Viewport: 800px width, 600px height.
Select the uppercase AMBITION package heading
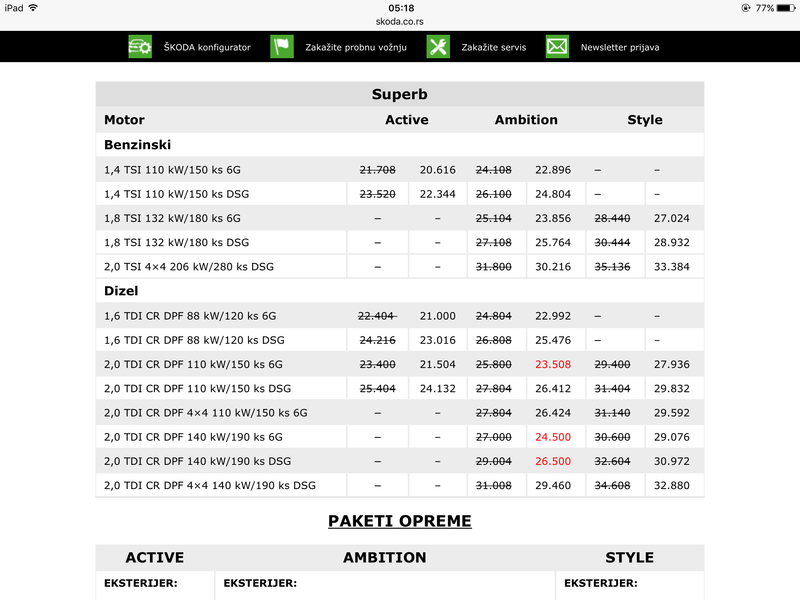point(385,558)
